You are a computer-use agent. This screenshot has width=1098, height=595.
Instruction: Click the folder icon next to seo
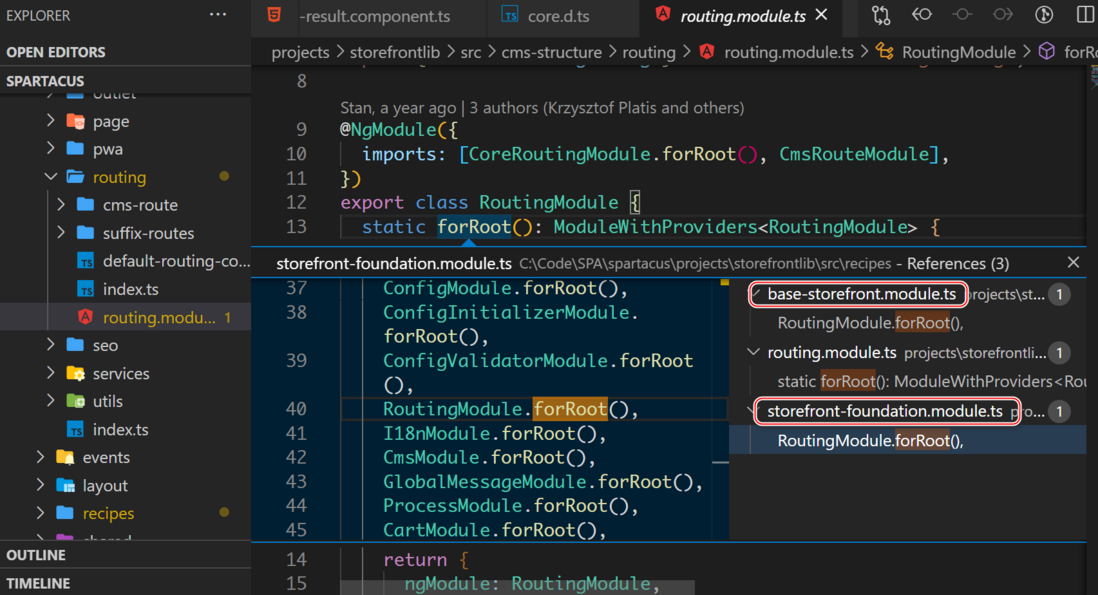76,345
